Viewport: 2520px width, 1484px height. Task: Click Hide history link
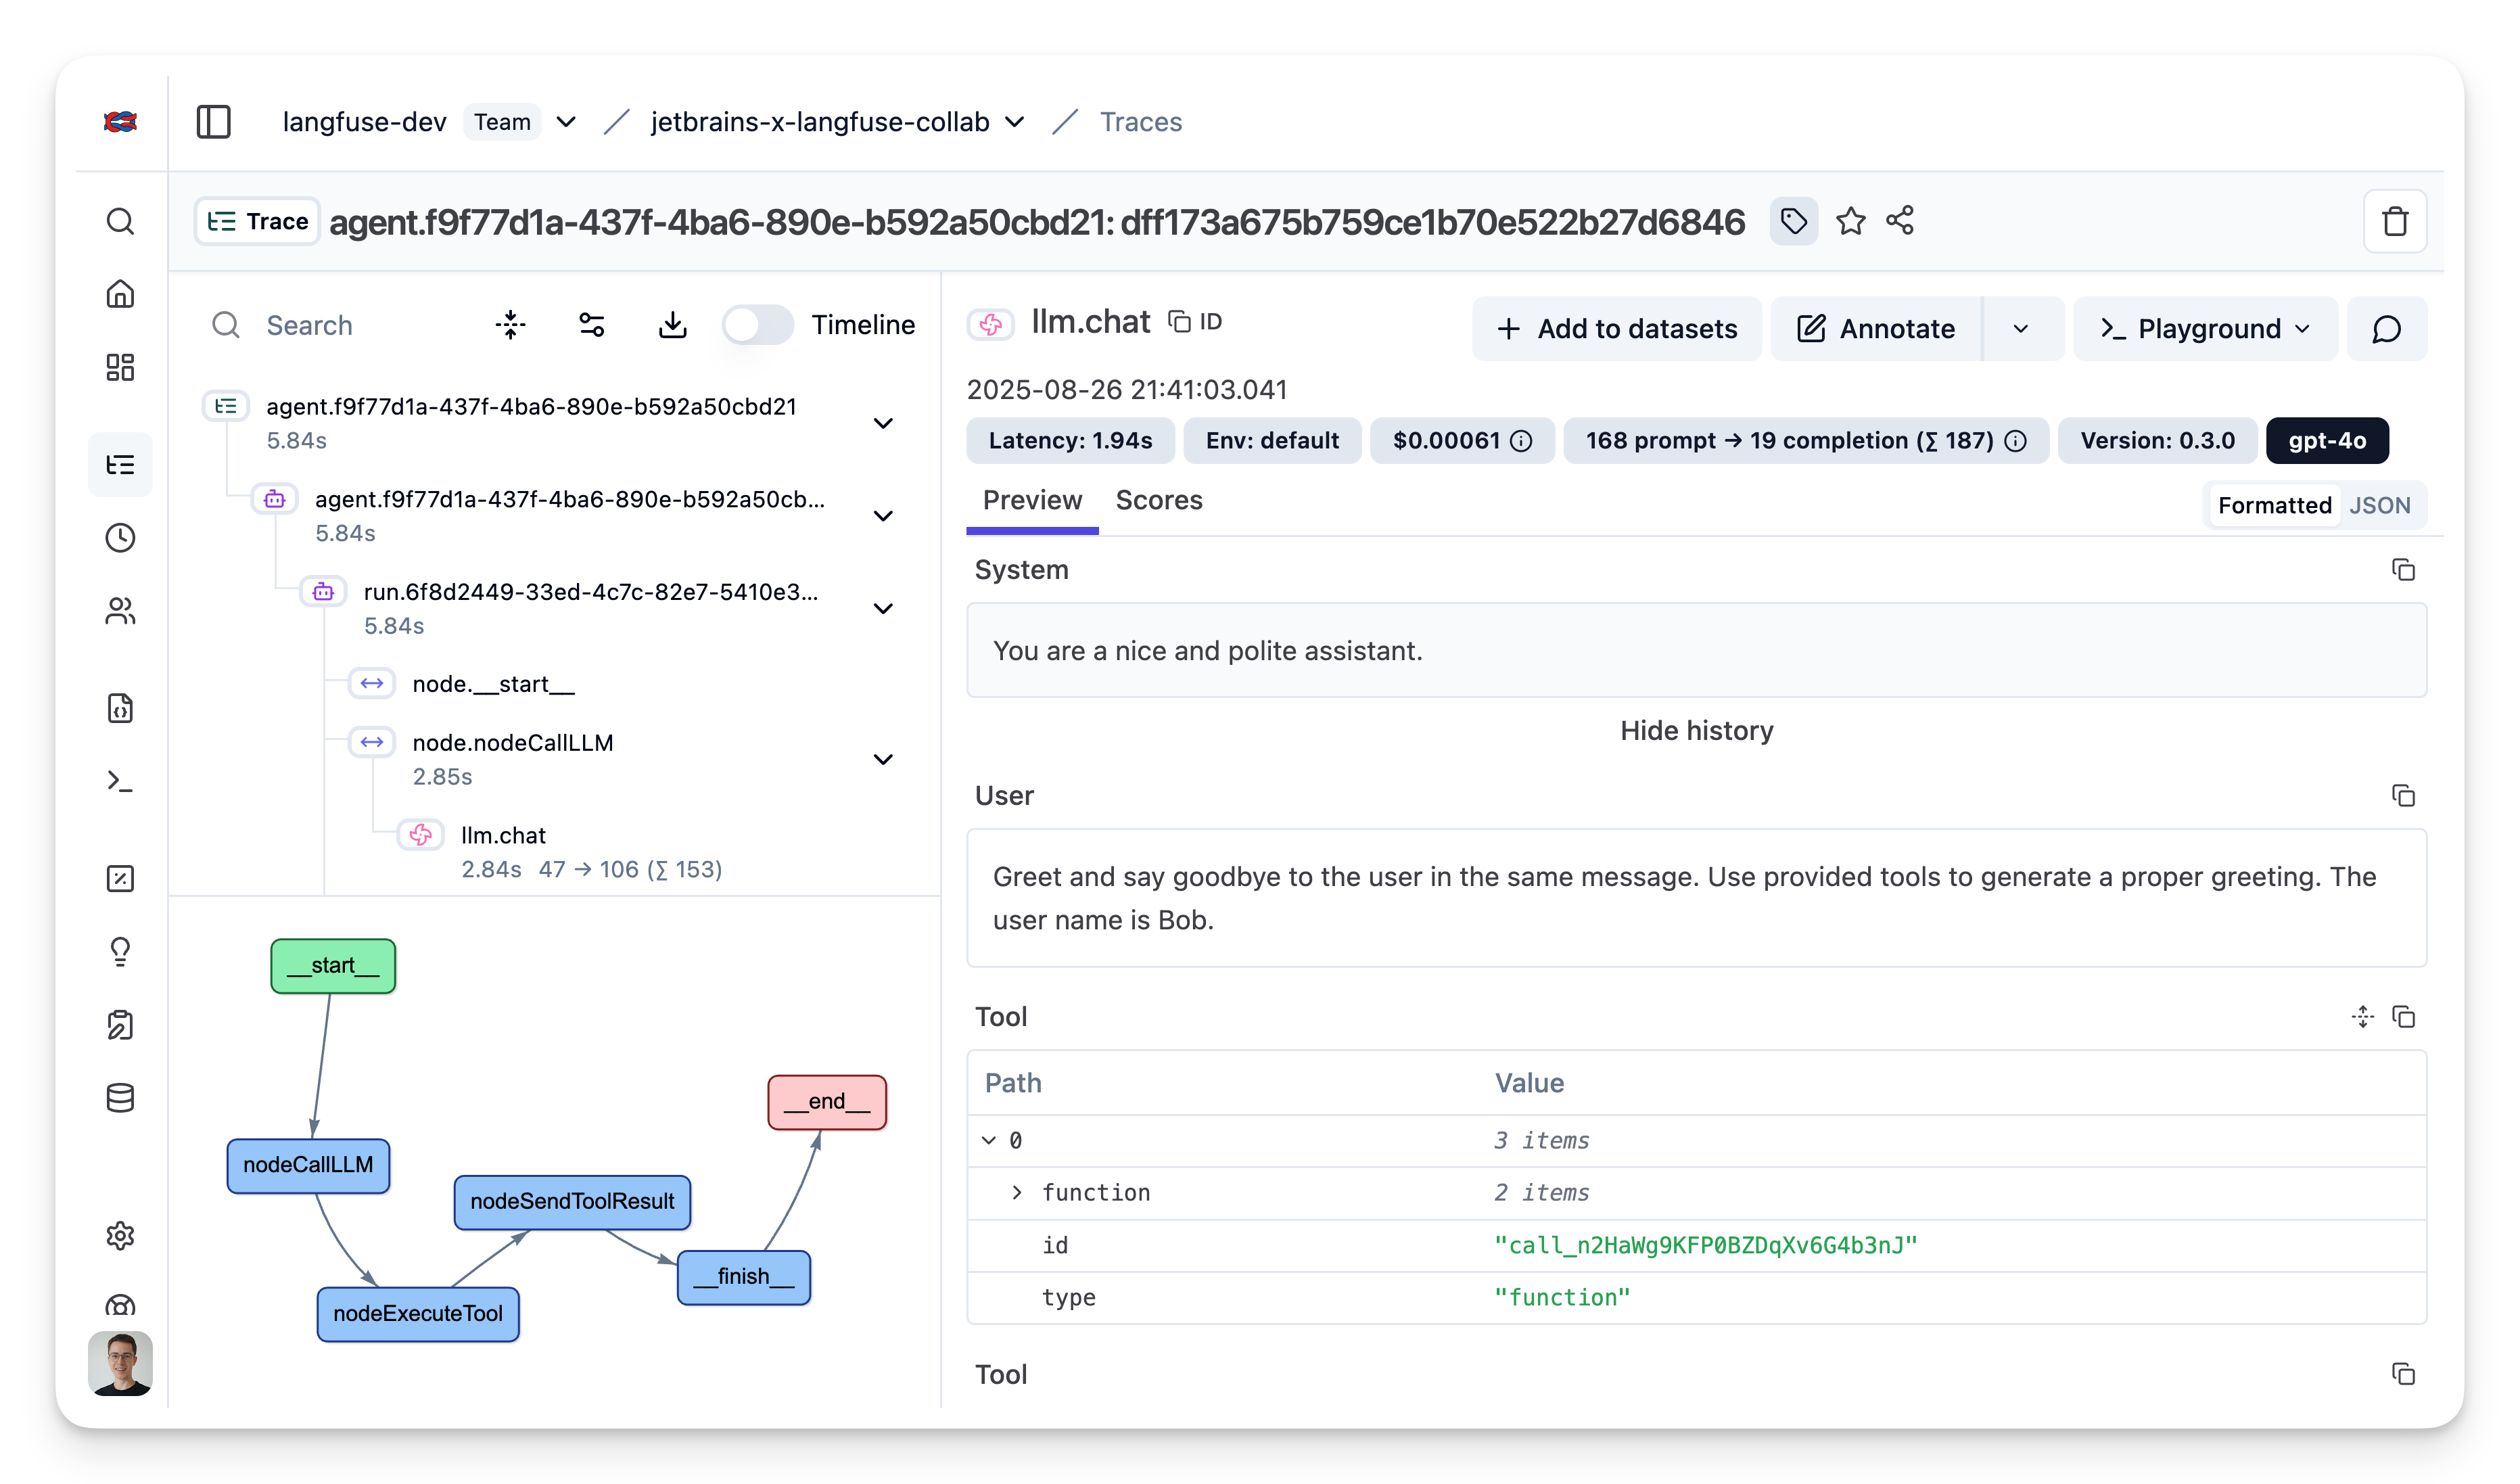point(1696,731)
